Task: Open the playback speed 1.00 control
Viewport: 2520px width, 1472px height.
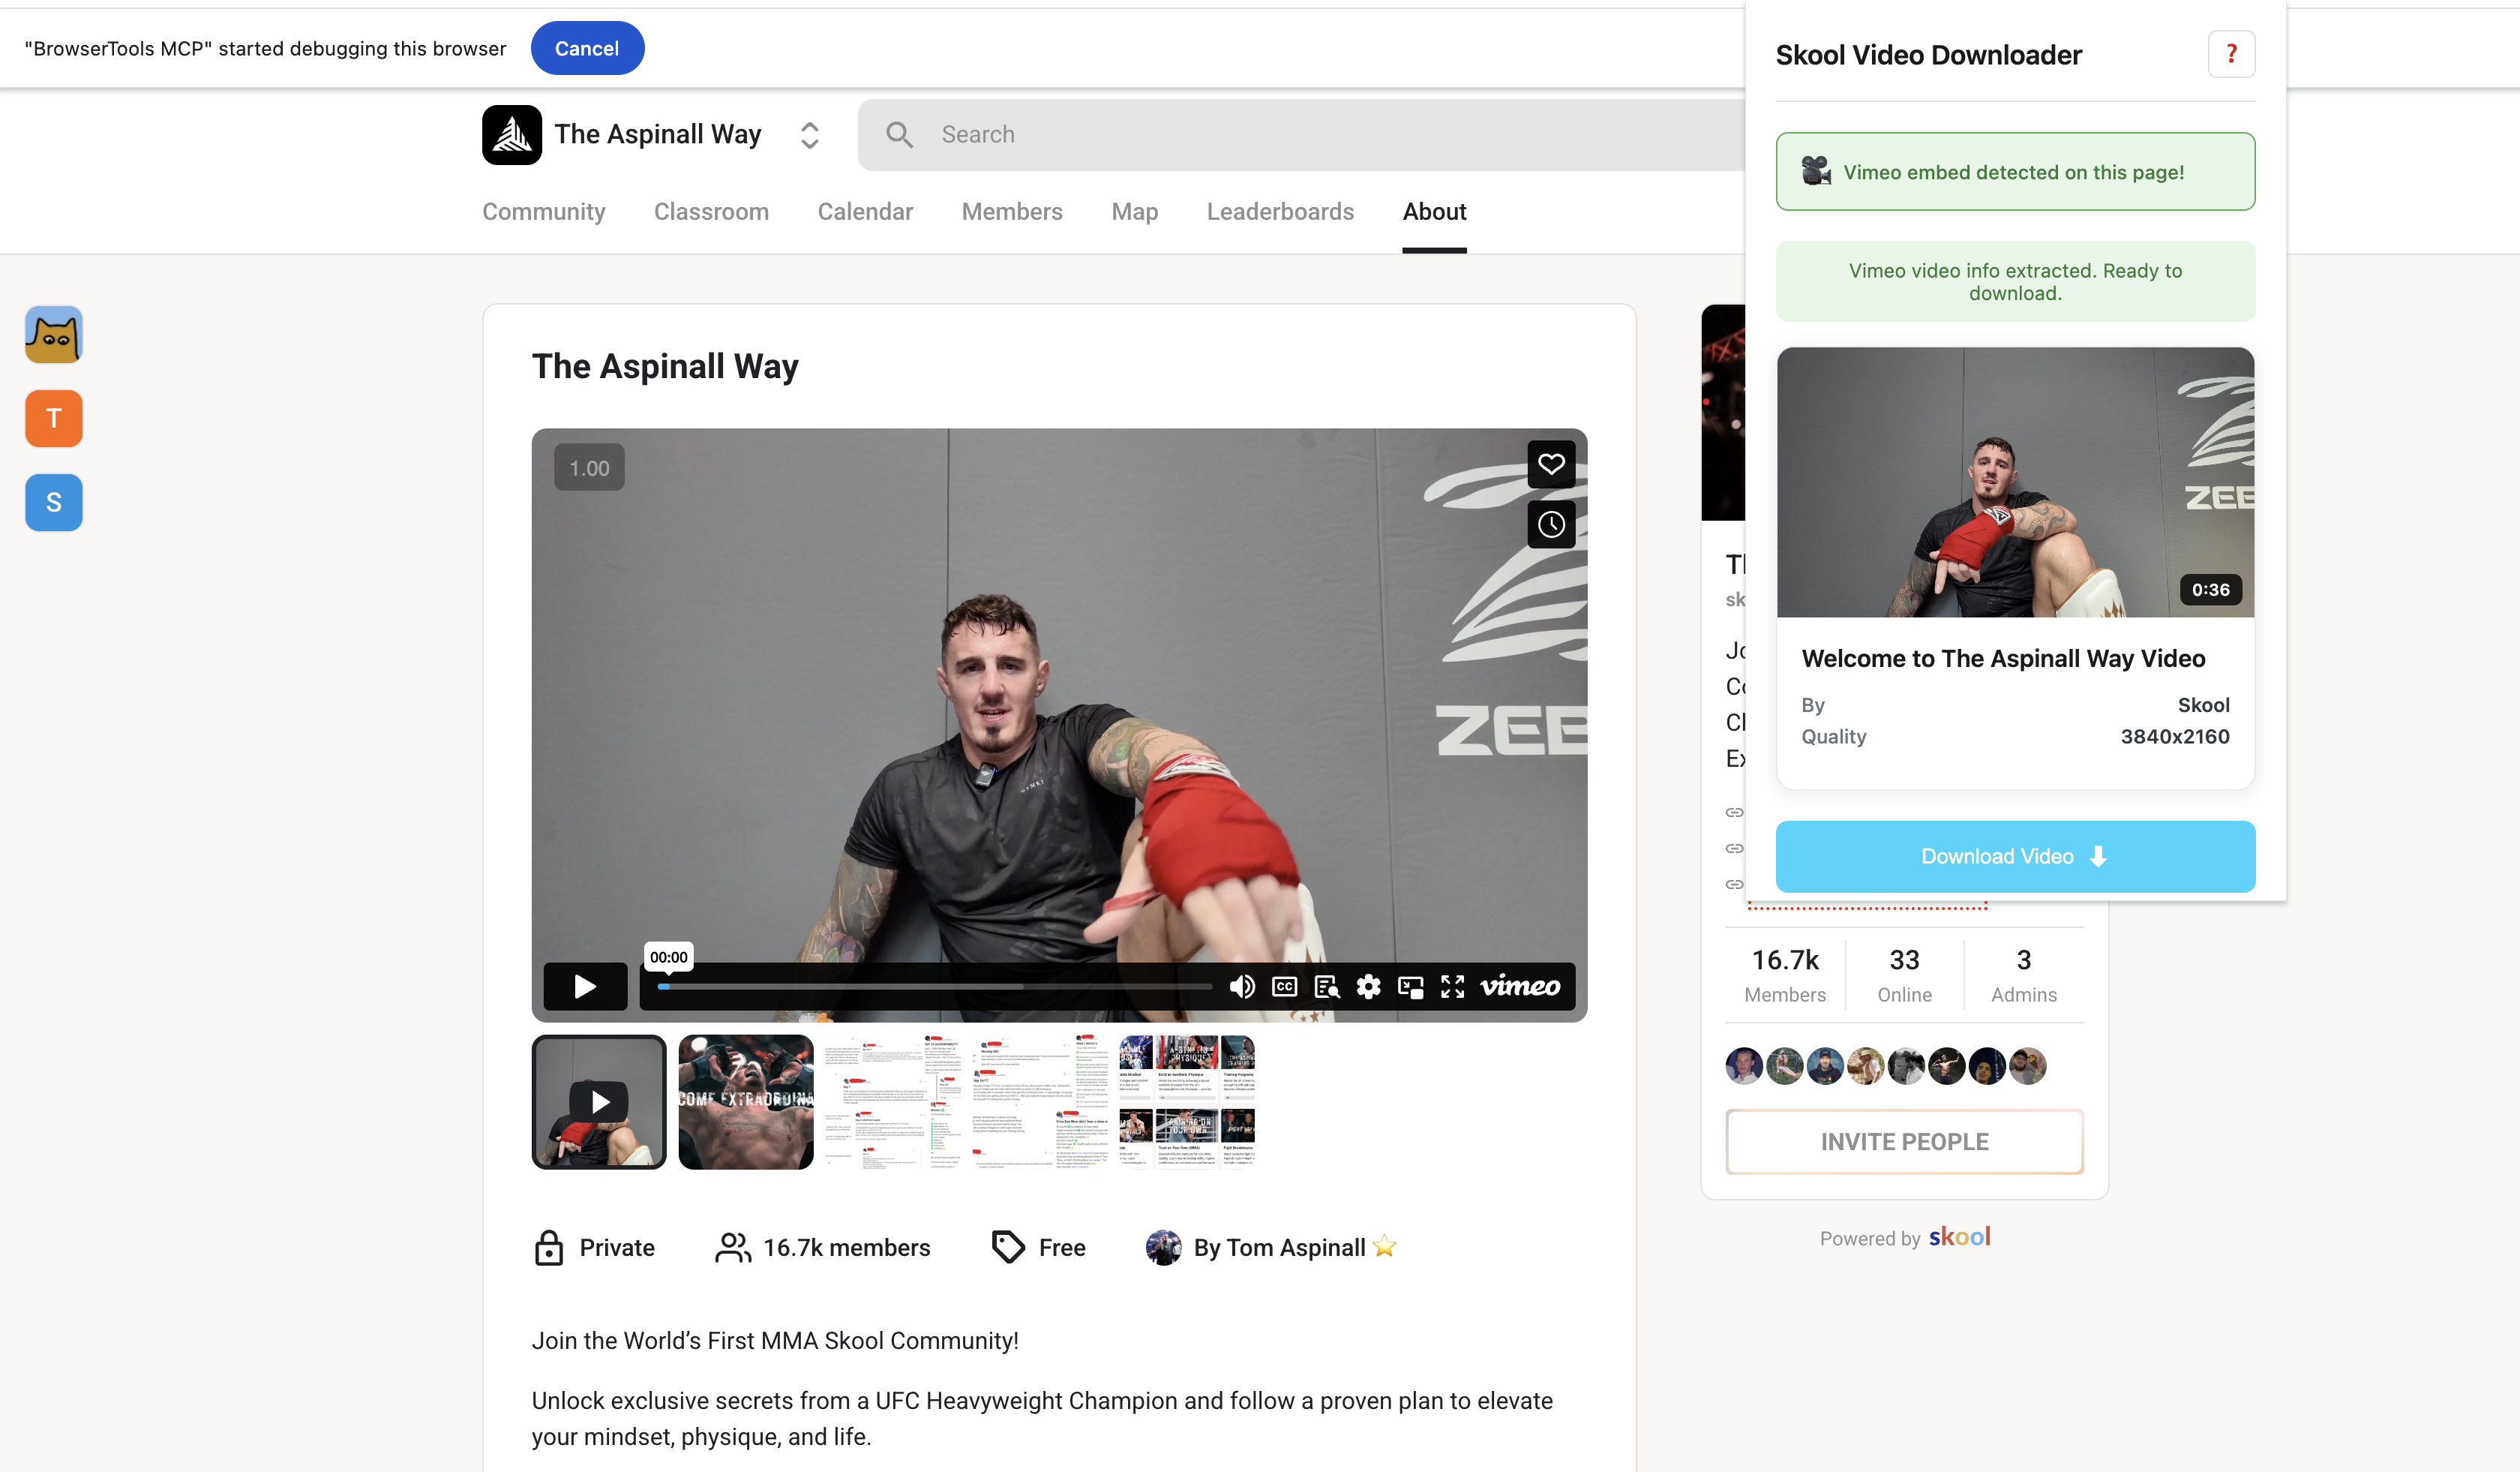Action: click(589, 468)
